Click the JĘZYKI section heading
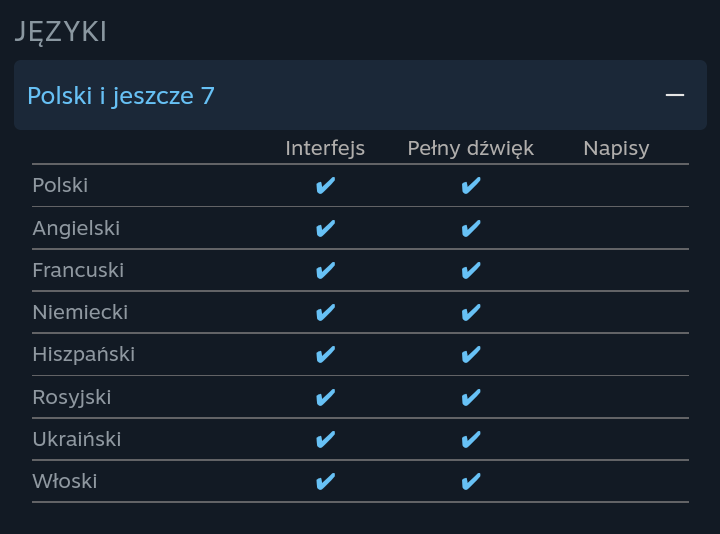The image size is (720, 534). tap(61, 31)
